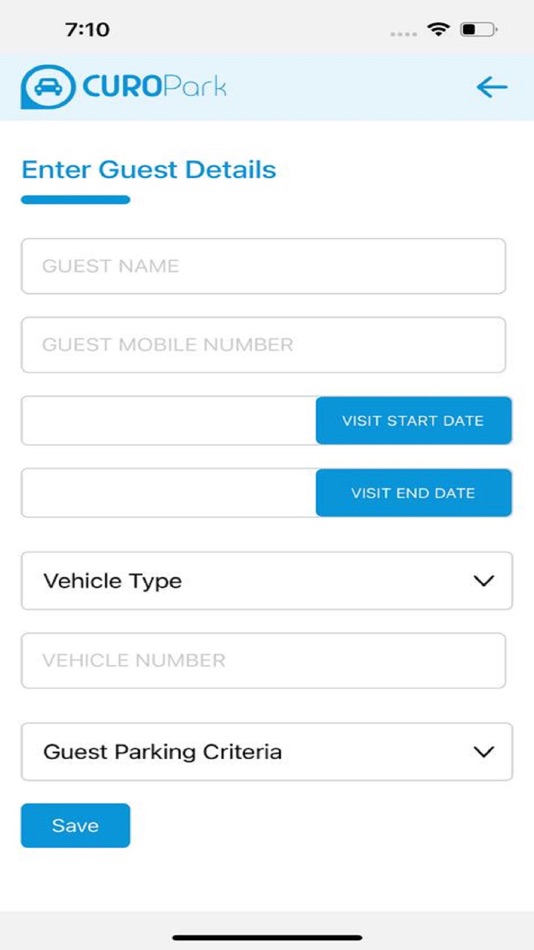Screen dimensions: 534x950
Task: Focus the Guest Name field
Action: click(263, 266)
